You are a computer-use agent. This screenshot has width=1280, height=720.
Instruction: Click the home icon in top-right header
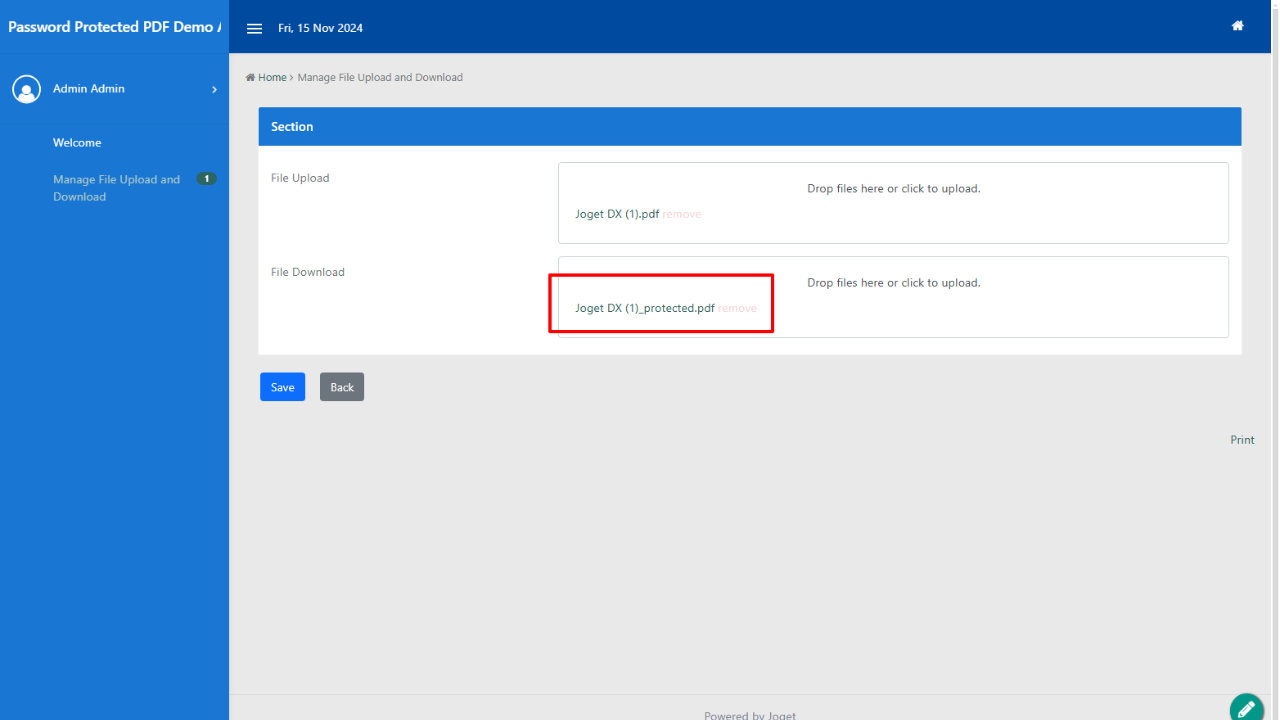click(x=1237, y=26)
